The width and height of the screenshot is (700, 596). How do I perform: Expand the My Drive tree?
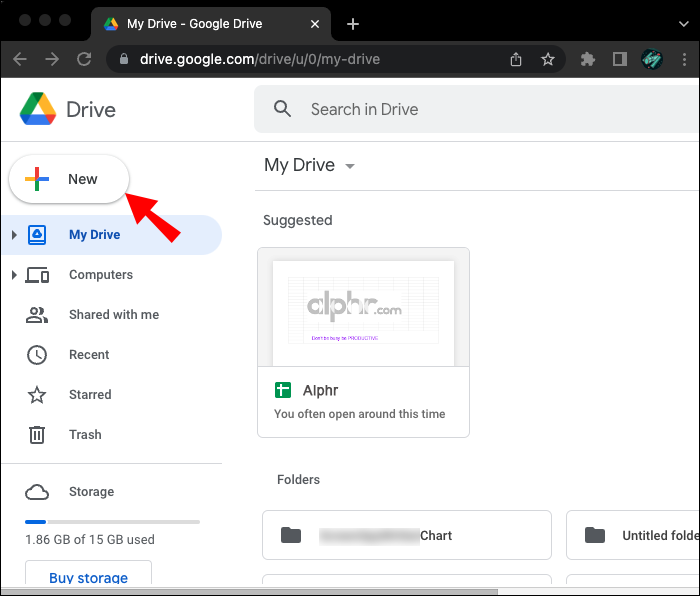coord(14,235)
